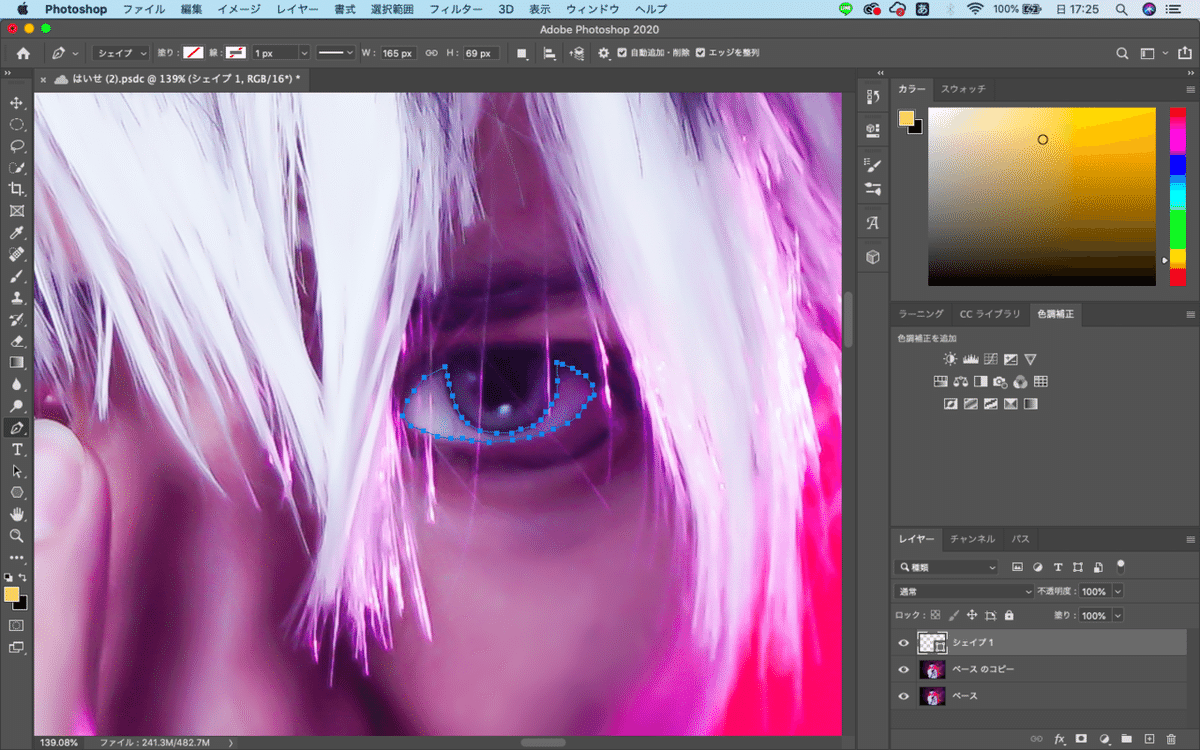Hide the ベース layer

[x=903, y=696]
